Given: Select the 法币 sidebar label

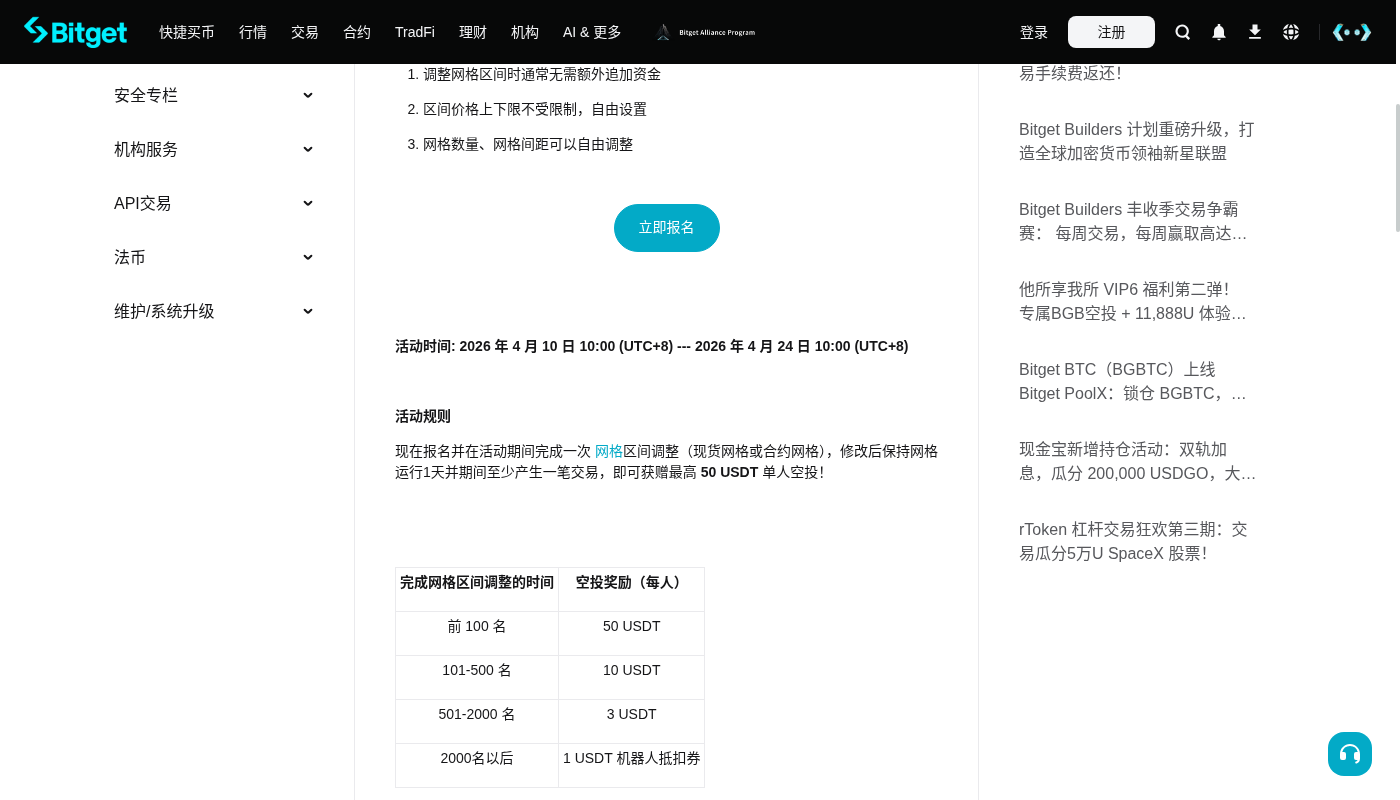Looking at the screenshot, I should 130,257.
